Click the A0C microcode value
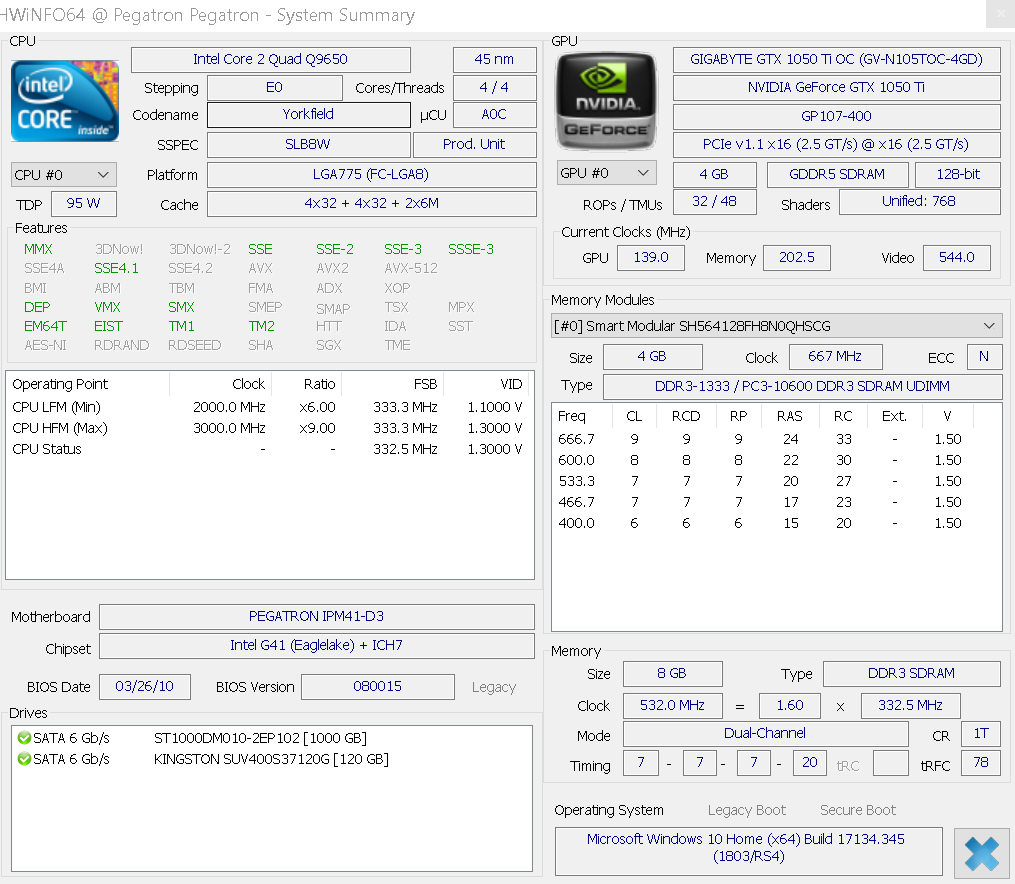 tap(495, 115)
